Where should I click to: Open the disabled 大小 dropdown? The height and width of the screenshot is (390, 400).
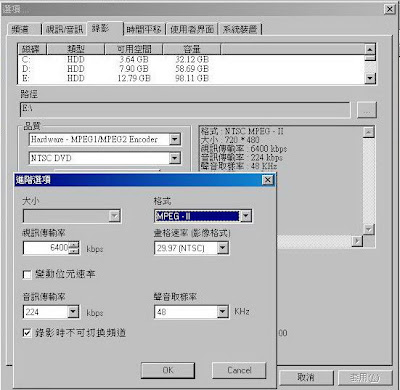114,216
